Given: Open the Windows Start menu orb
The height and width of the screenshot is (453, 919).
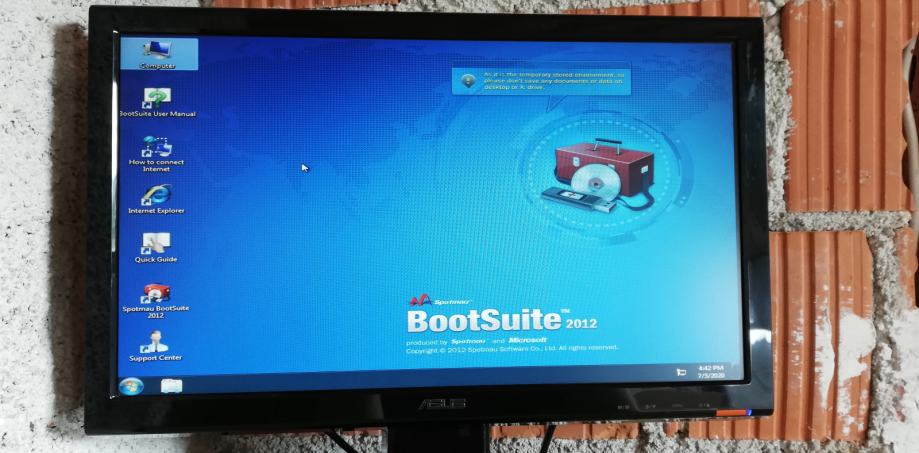Looking at the screenshot, I should point(131,386).
